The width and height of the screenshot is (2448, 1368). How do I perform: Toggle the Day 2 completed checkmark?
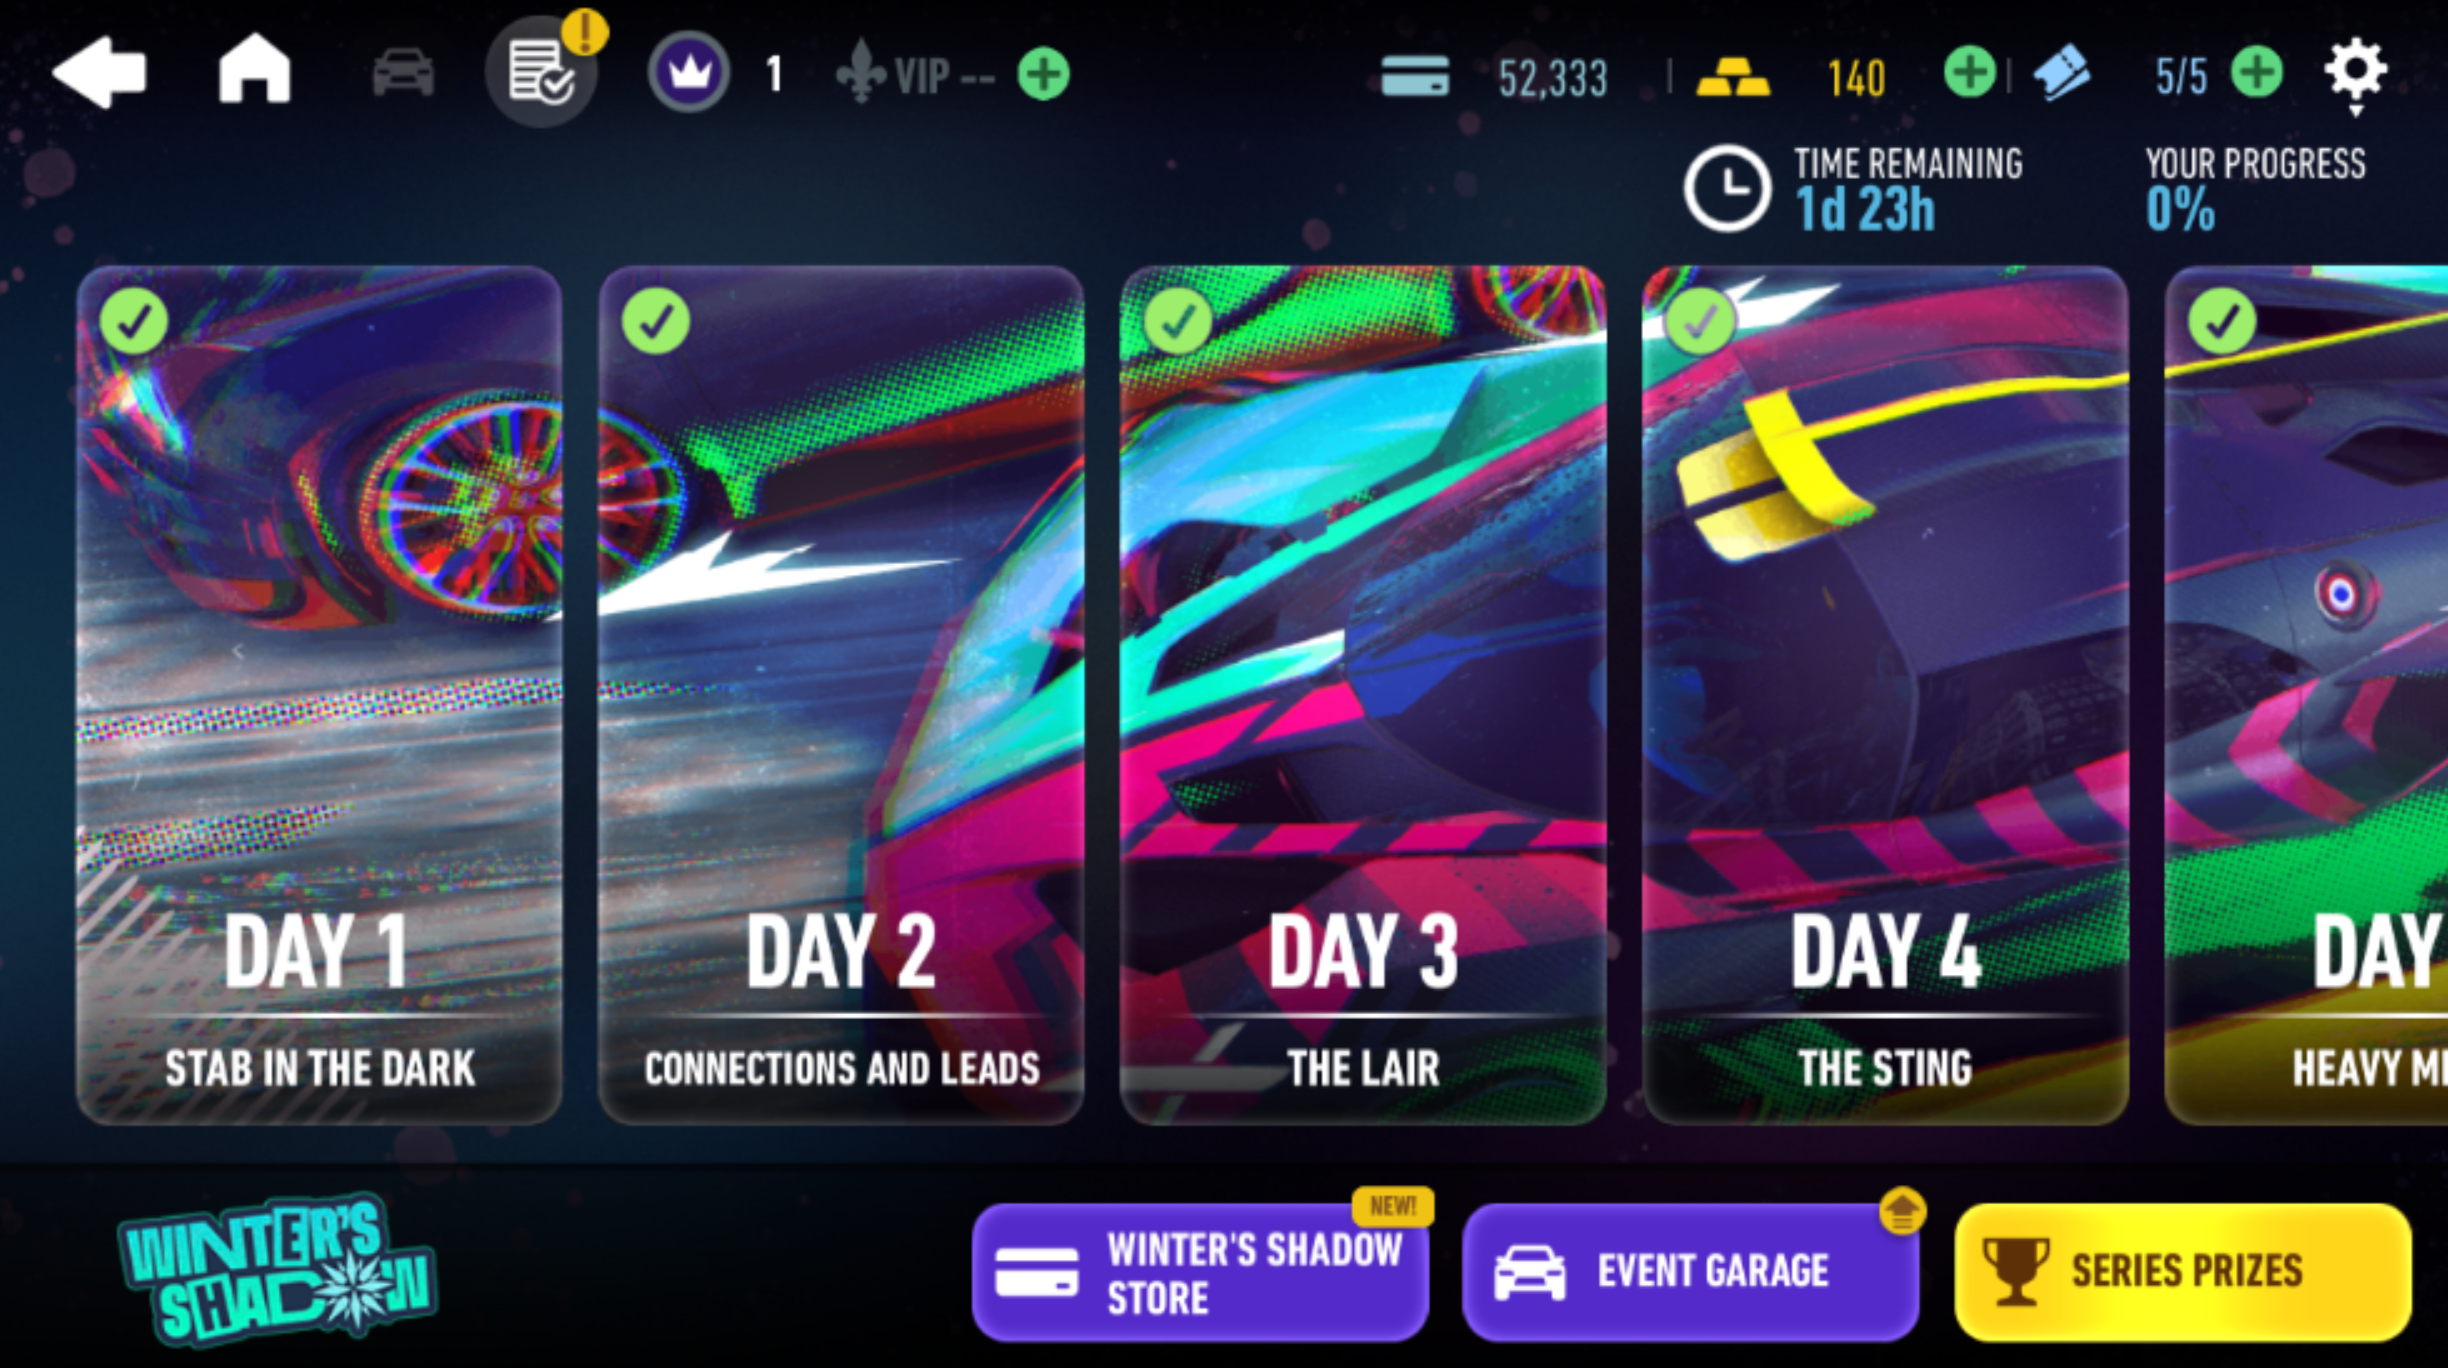pos(656,321)
